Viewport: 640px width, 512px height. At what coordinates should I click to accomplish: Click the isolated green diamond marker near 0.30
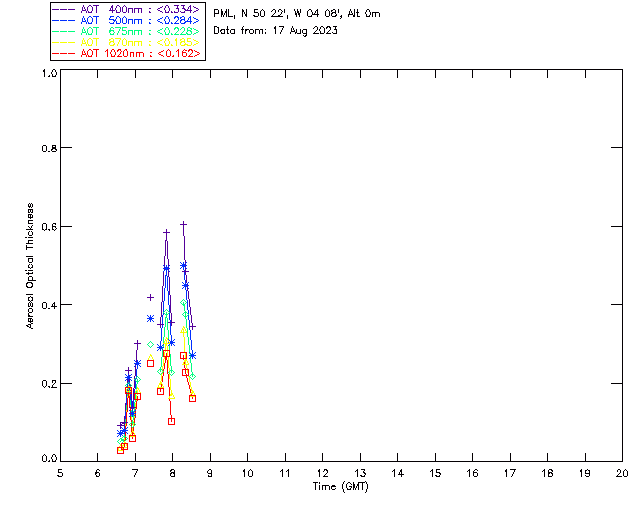tap(150, 345)
